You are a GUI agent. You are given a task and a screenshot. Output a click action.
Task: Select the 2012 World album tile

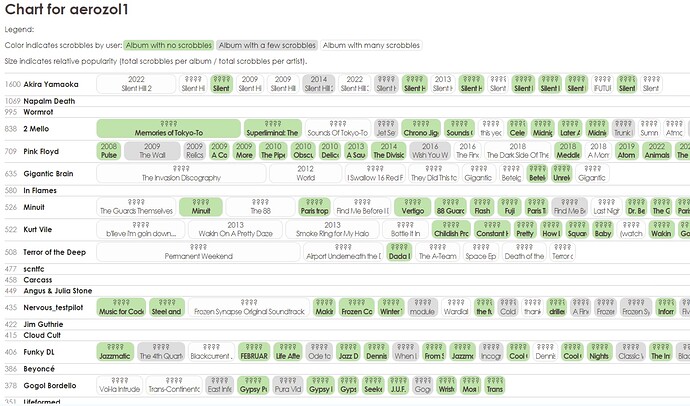(x=305, y=173)
